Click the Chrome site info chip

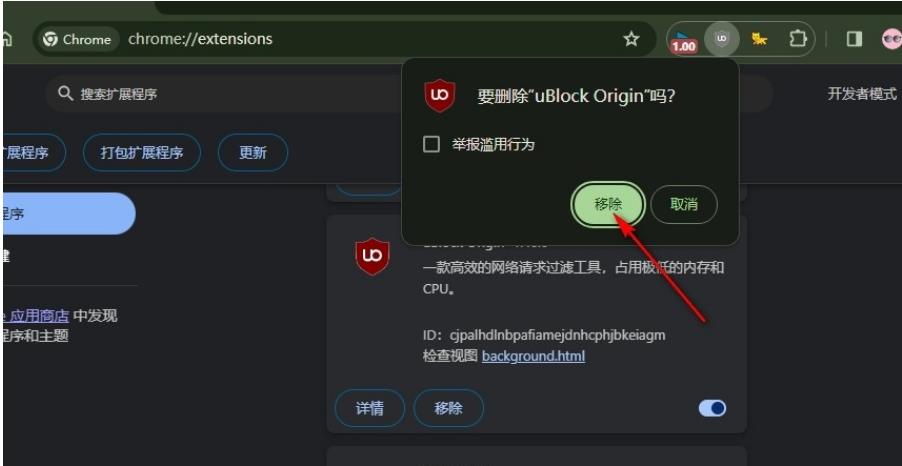(77, 39)
